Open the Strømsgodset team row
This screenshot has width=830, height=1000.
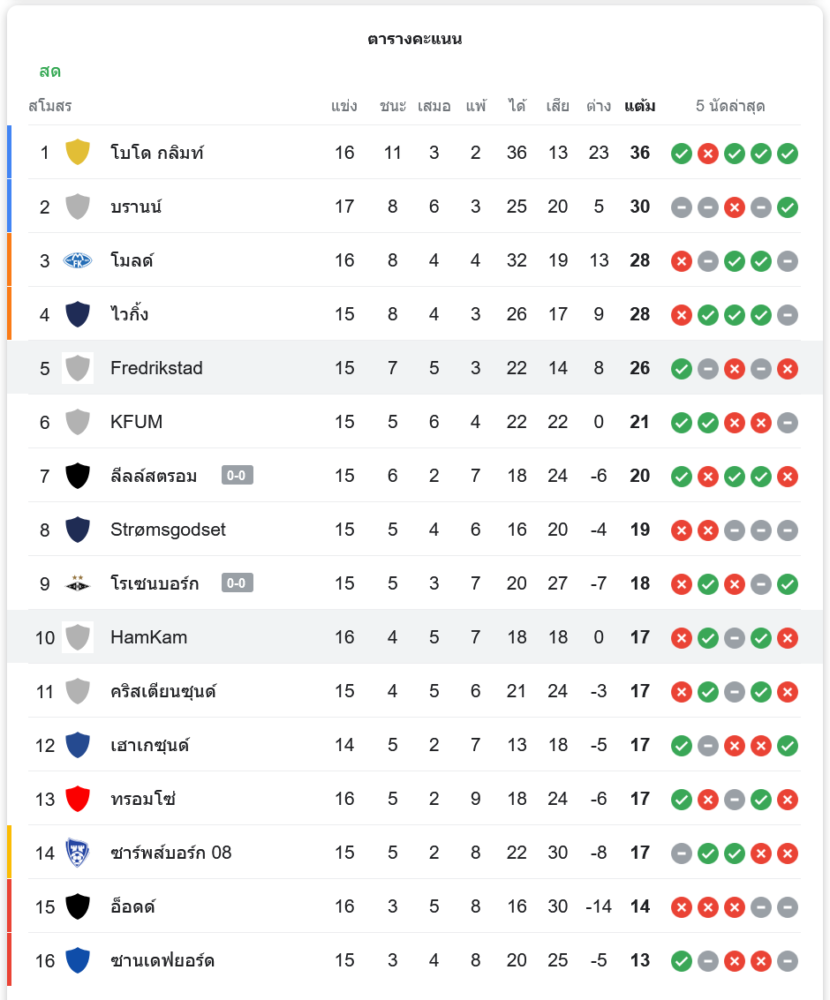tap(415, 529)
